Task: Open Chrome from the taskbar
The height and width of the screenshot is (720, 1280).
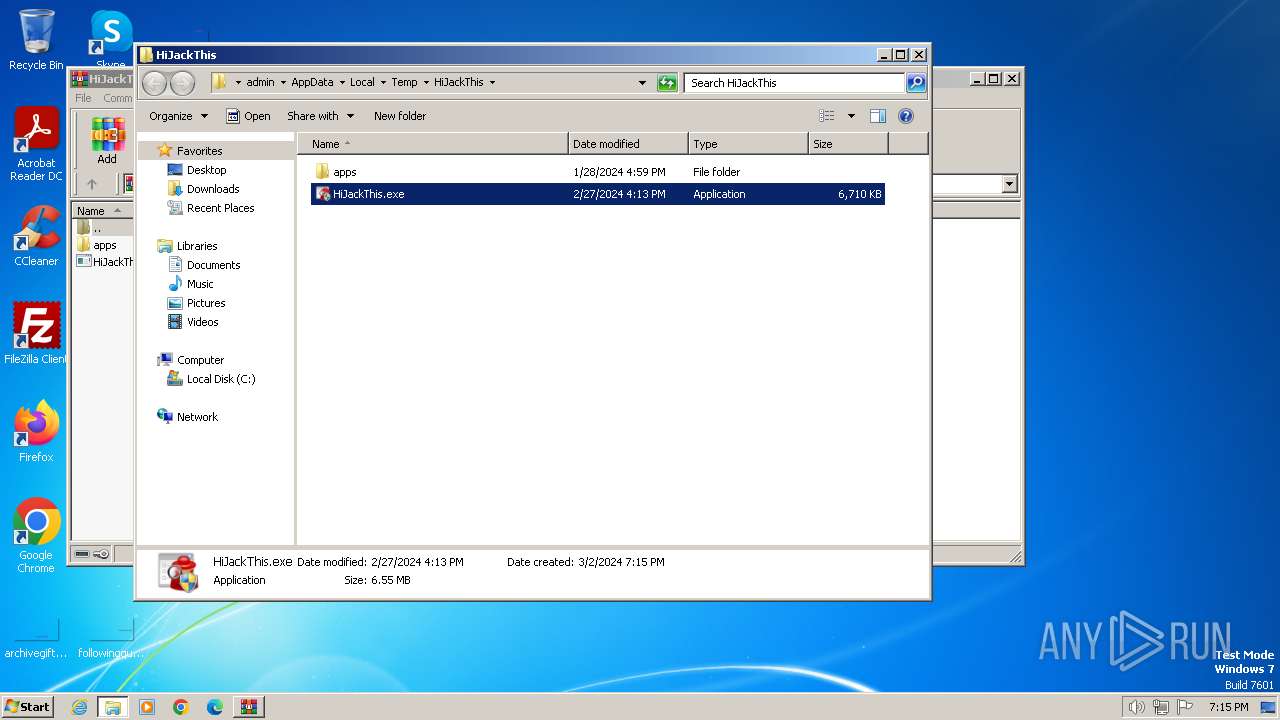Action: pos(181,707)
